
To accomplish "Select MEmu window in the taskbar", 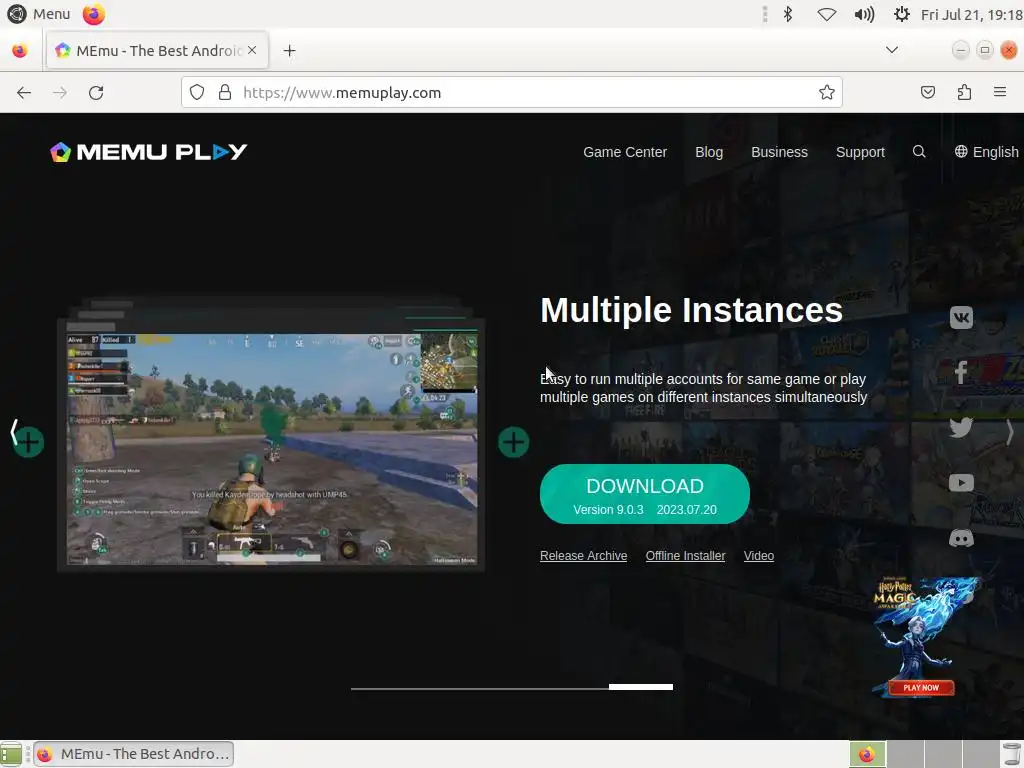I will click(134, 754).
